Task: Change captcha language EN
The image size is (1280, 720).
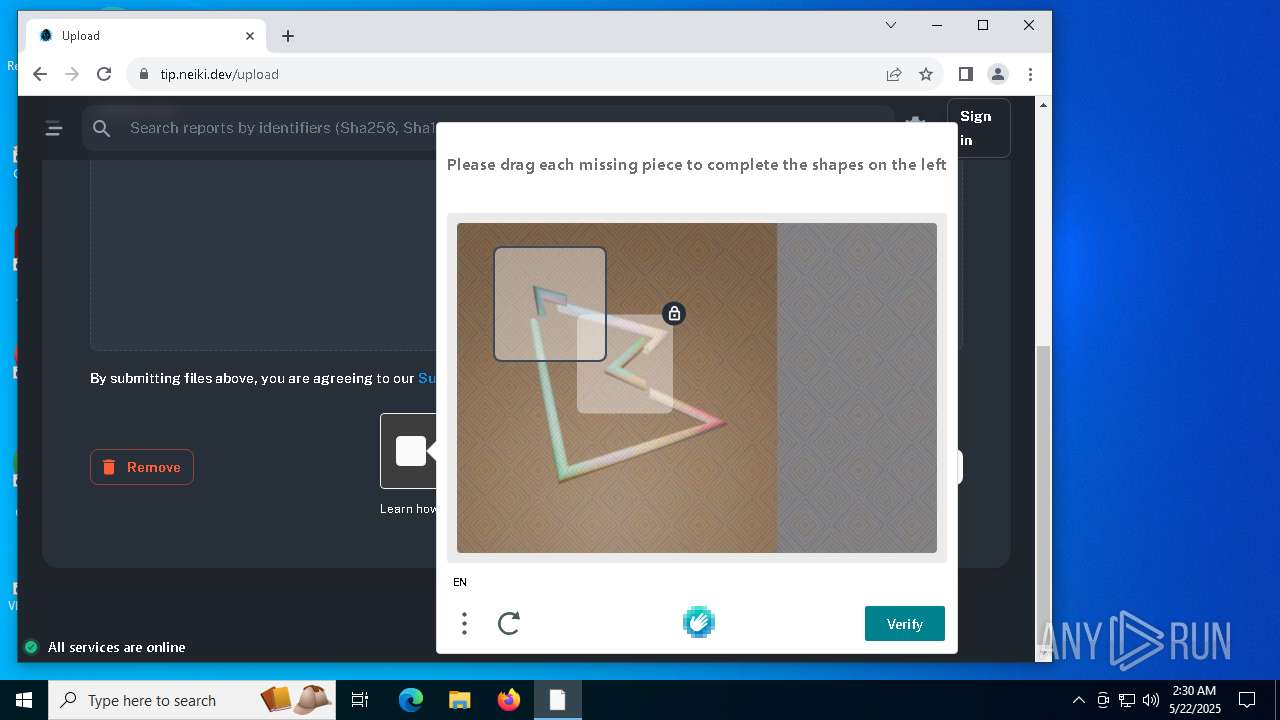Action: tap(460, 582)
